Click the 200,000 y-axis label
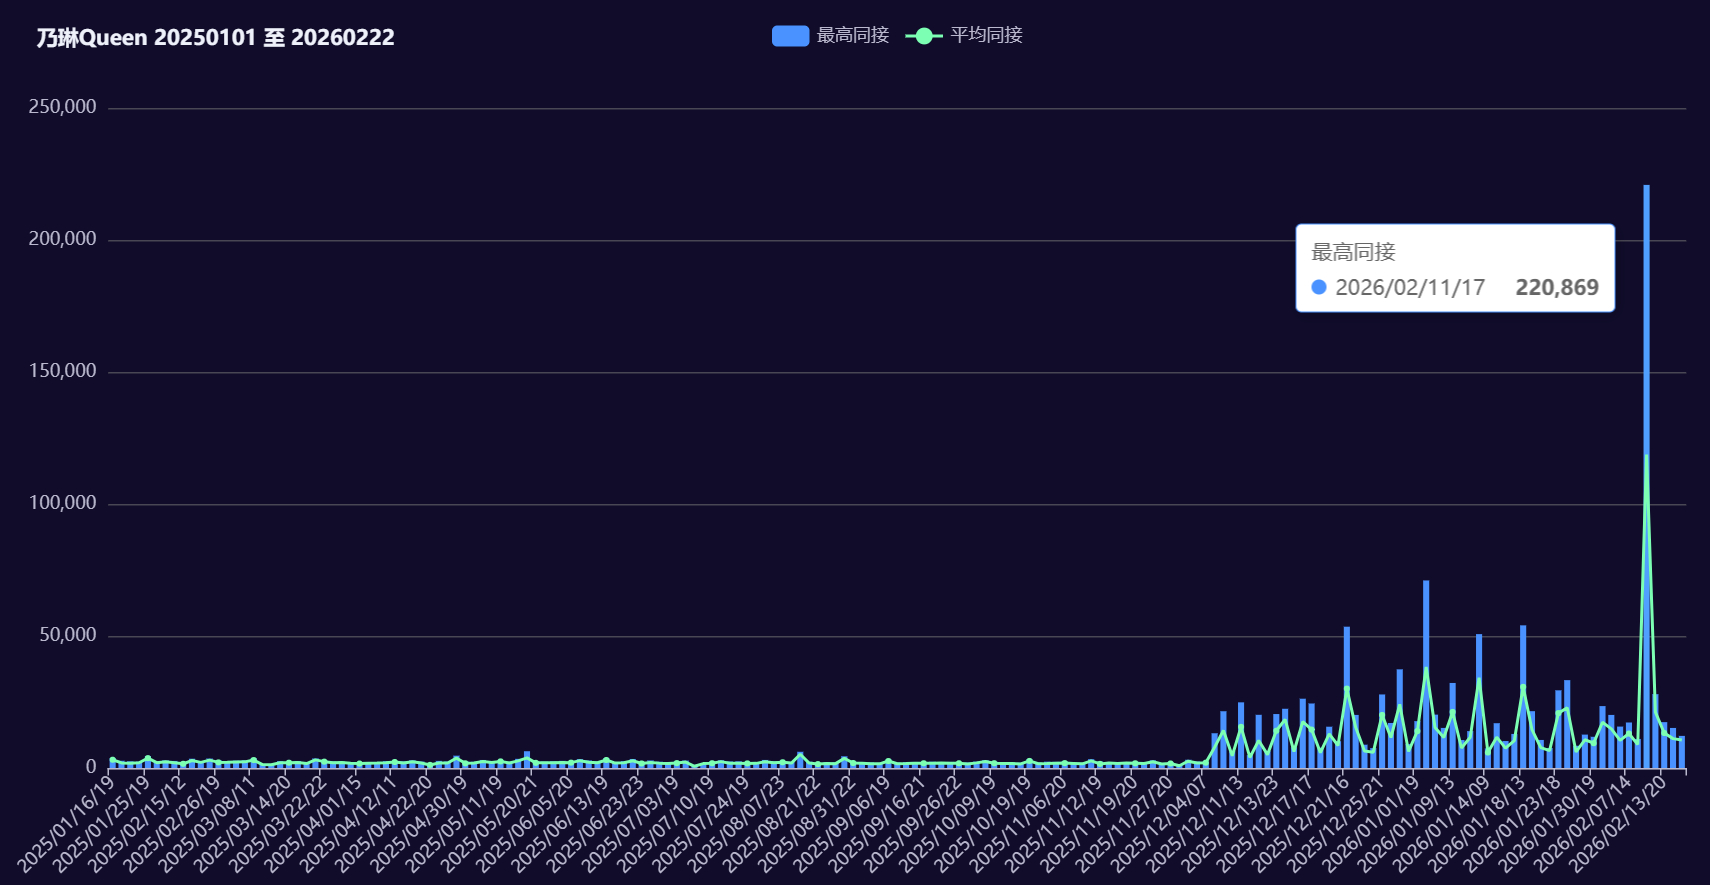 click(x=62, y=239)
